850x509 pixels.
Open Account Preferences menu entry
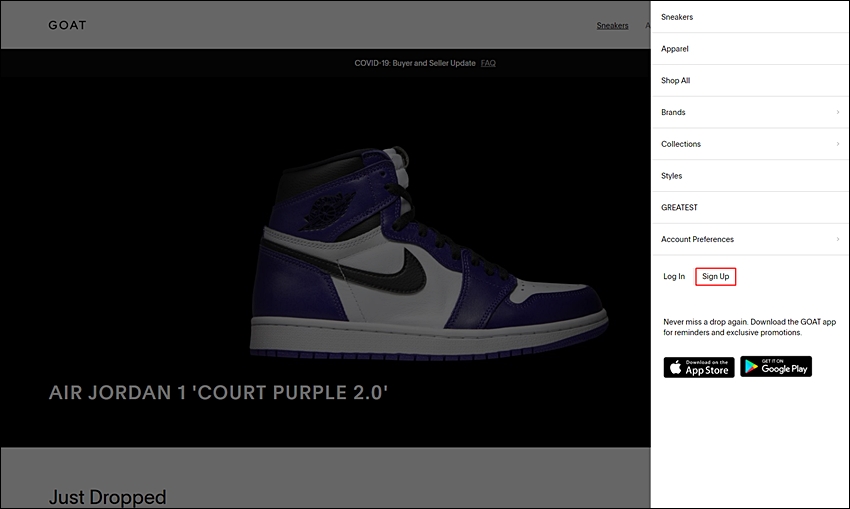coord(750,239)
